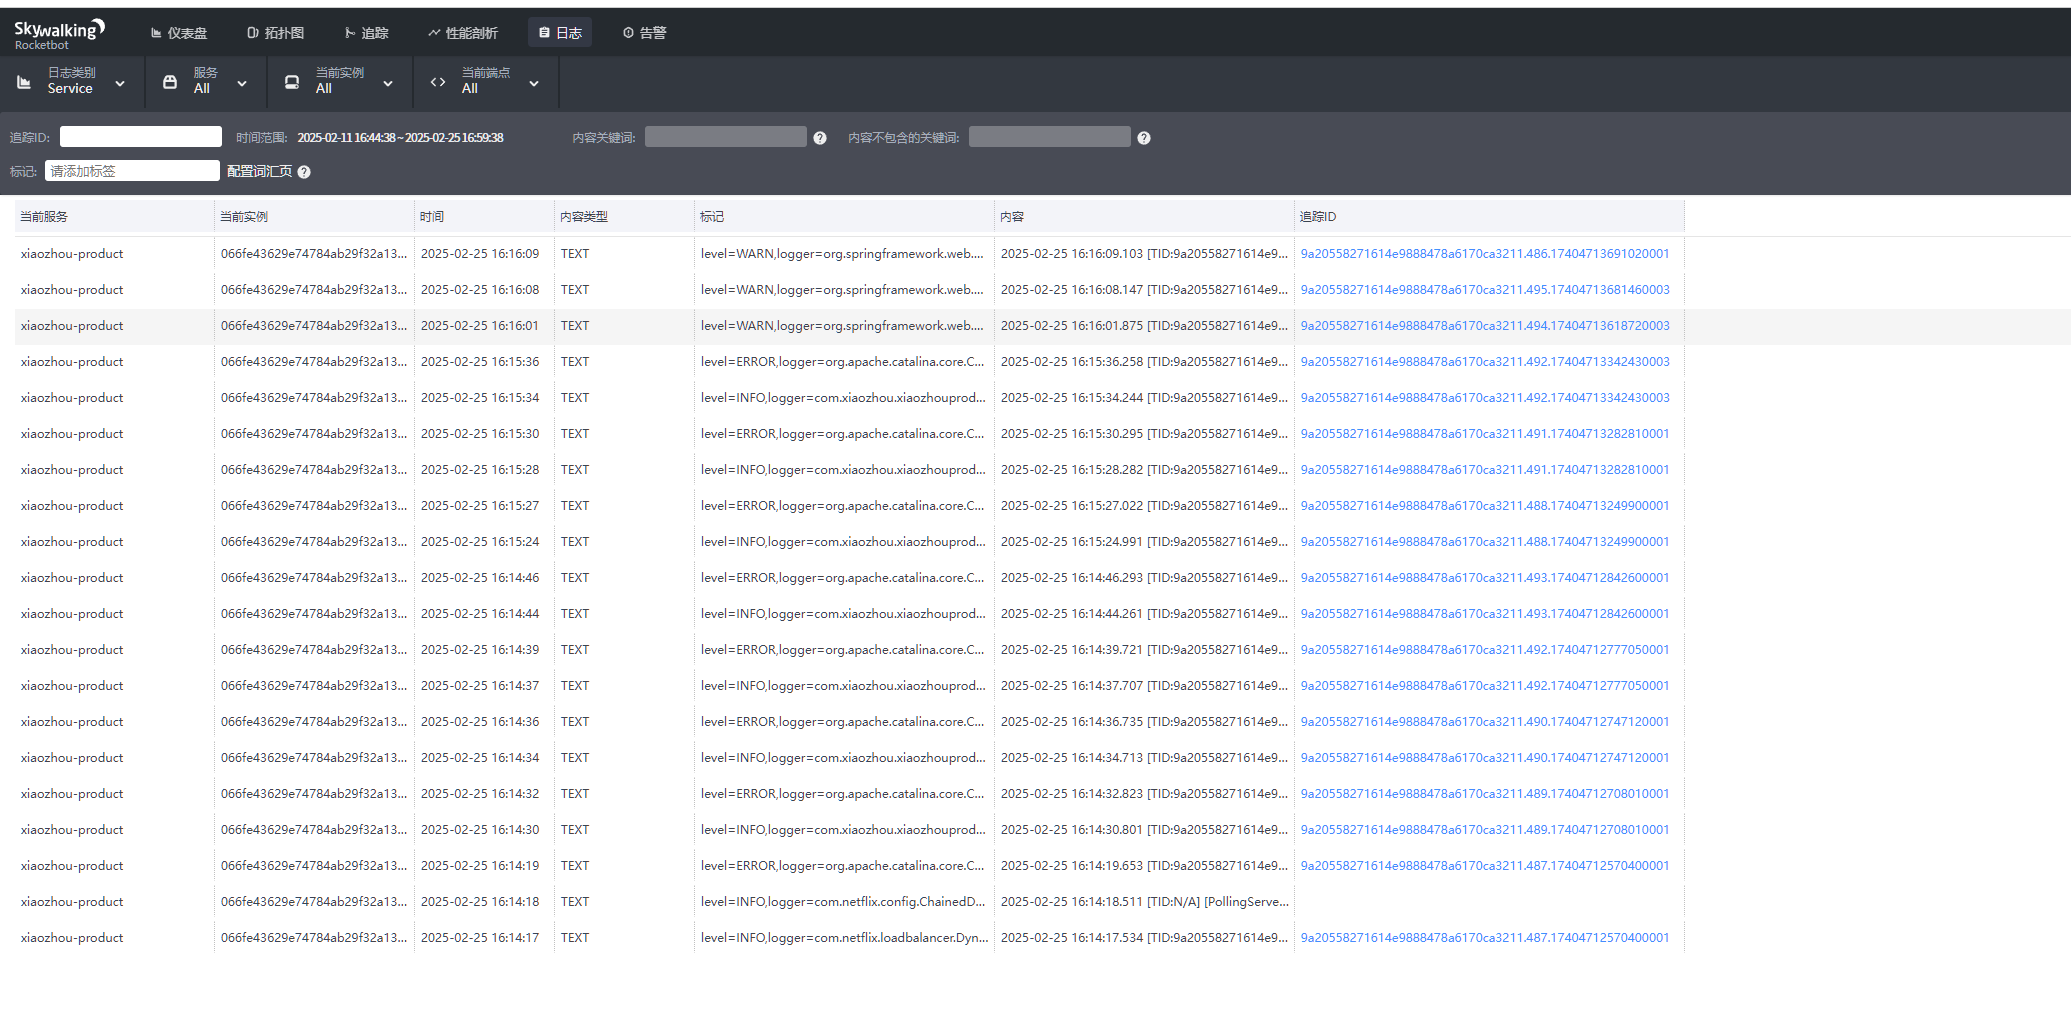Viewport: 2071px width, 1015px height.
Task: Open trace ID link in 16:14:36 row
Action: [1485, 722]
